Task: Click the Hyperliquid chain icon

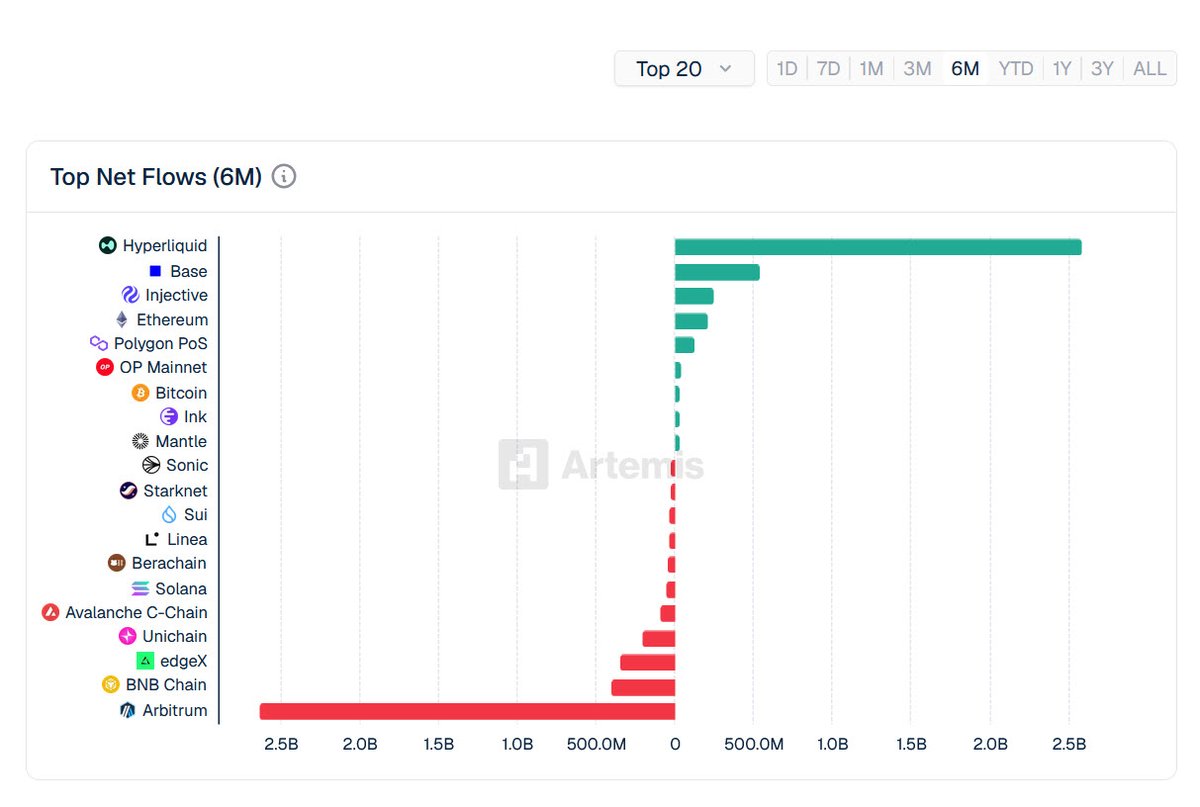Action: click(x=108, y=246)
